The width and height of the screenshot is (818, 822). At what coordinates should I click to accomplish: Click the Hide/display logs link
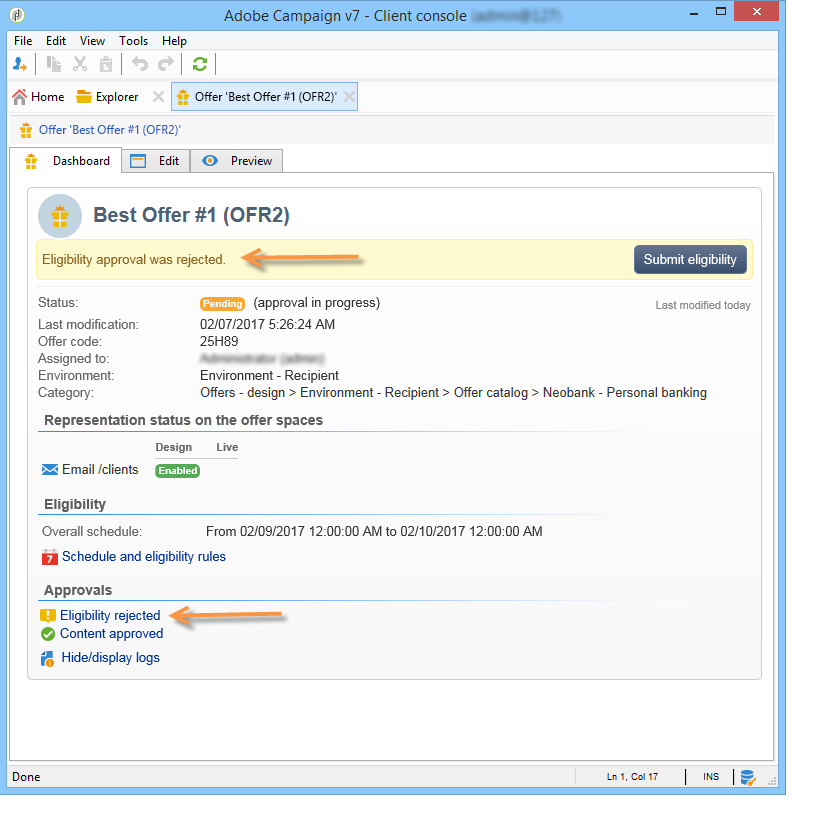(111, 658)
